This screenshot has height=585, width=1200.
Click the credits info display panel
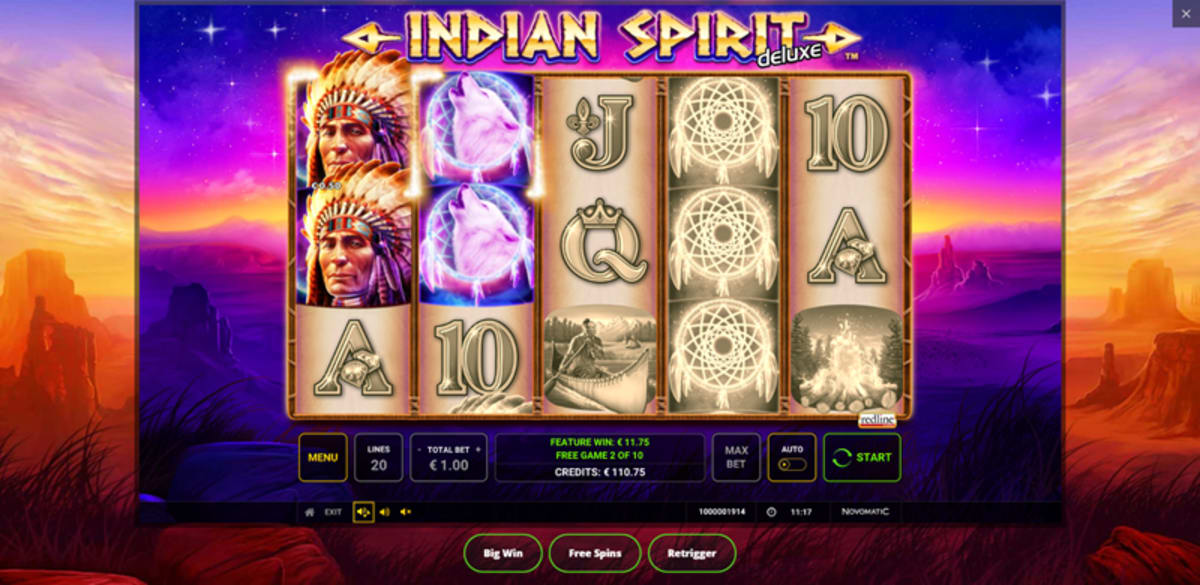[600, 457]
